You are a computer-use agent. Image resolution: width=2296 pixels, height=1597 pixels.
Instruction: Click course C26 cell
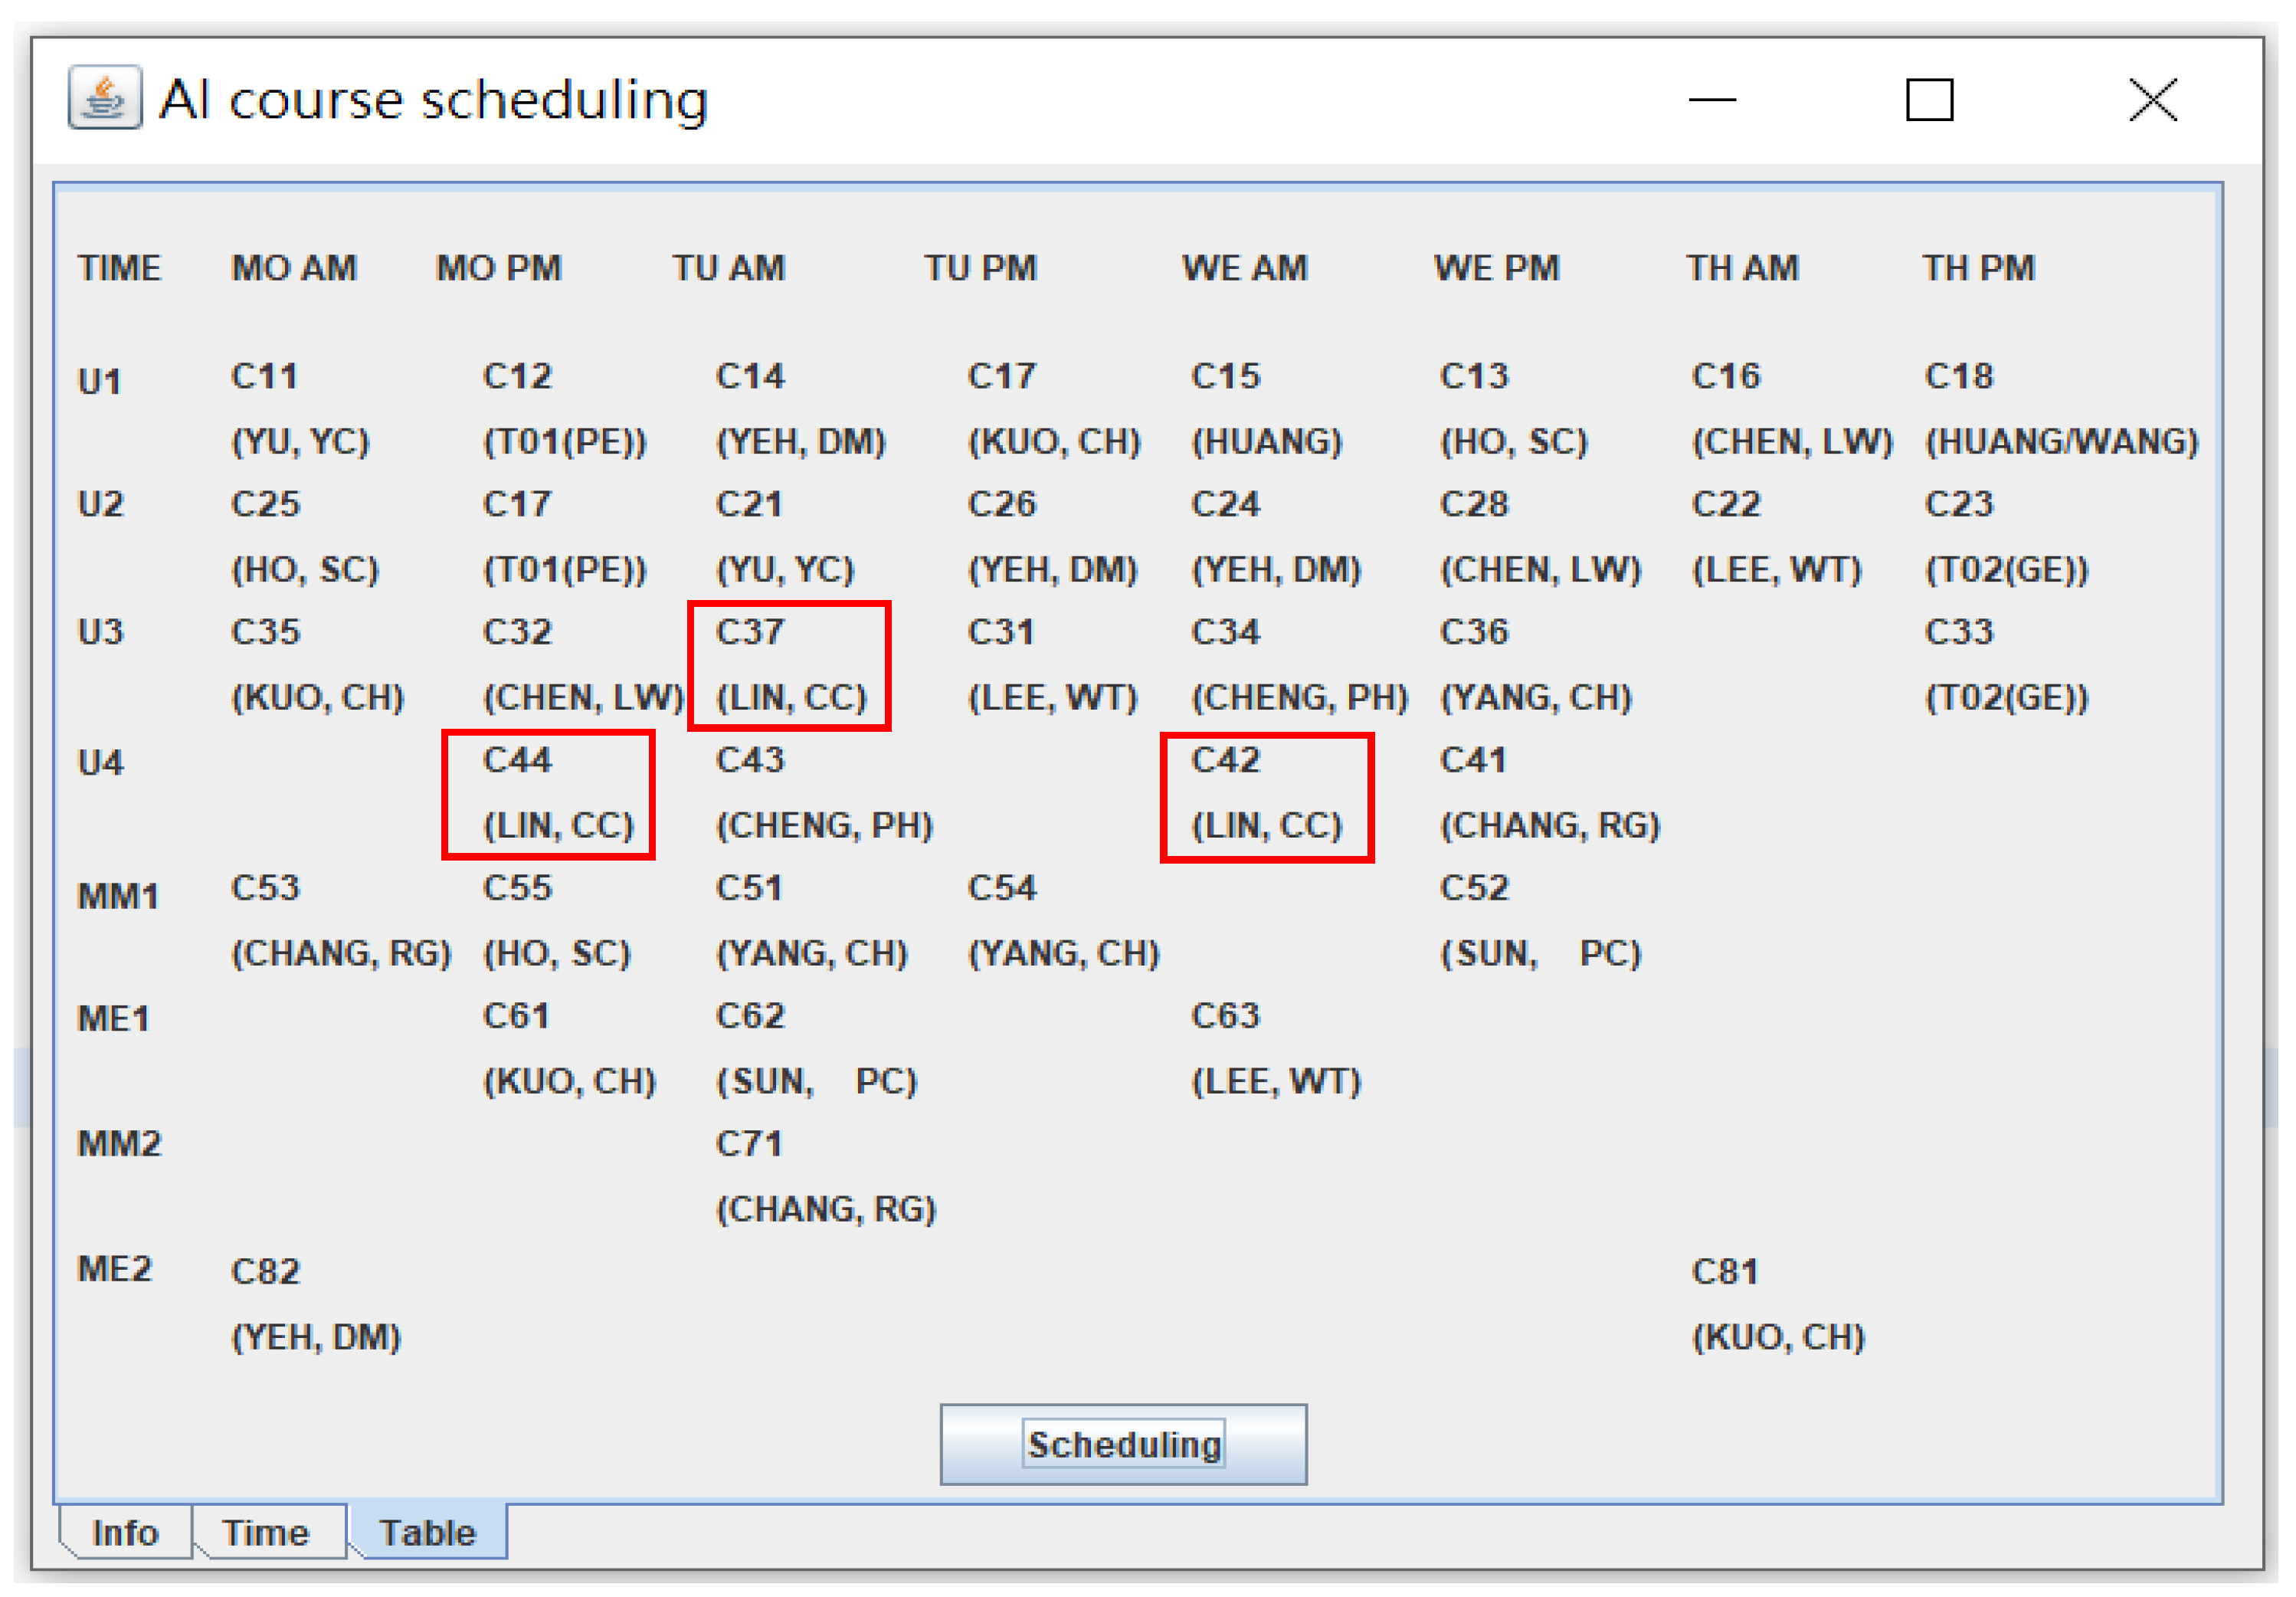1002,503
